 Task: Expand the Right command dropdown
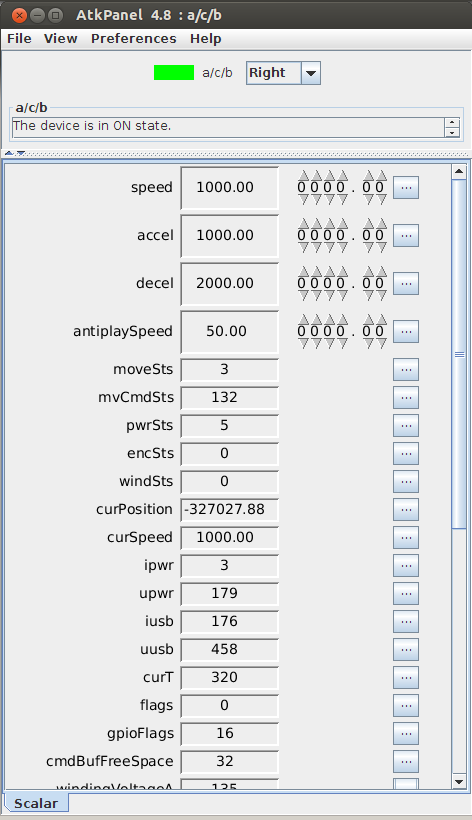(311, 73)
